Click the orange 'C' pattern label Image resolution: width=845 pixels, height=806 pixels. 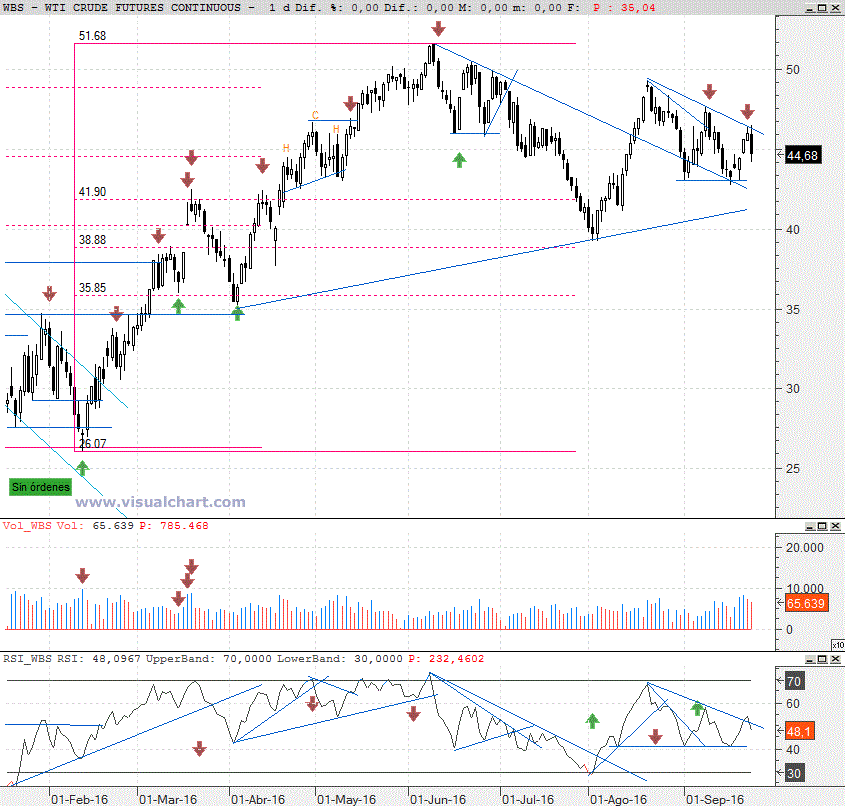point(315,115)
